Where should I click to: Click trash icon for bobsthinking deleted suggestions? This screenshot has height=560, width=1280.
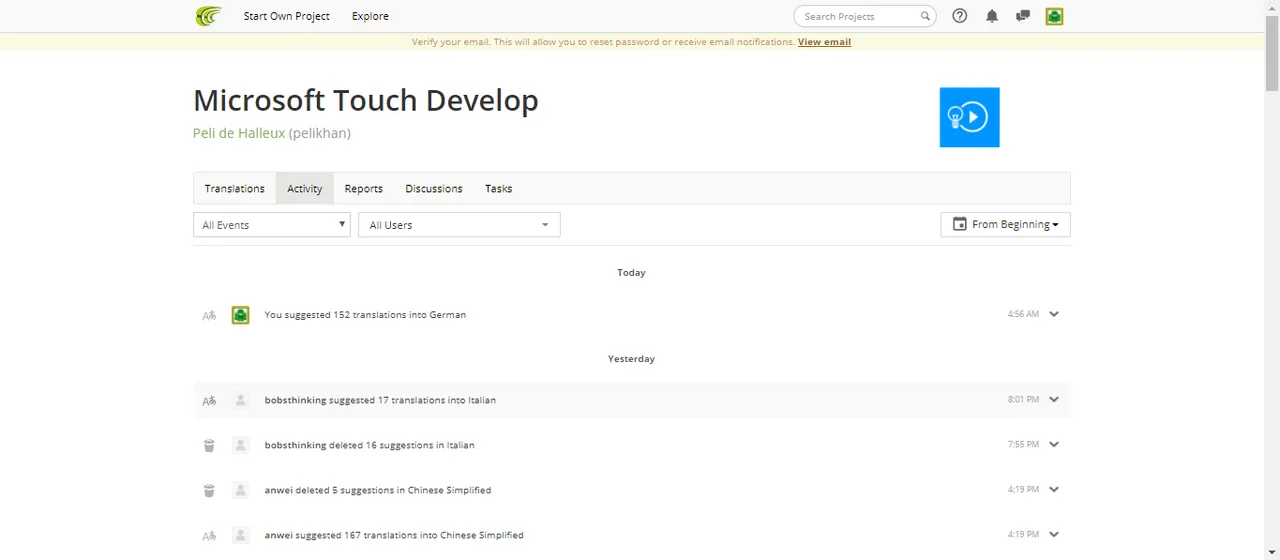click(209, 445)
